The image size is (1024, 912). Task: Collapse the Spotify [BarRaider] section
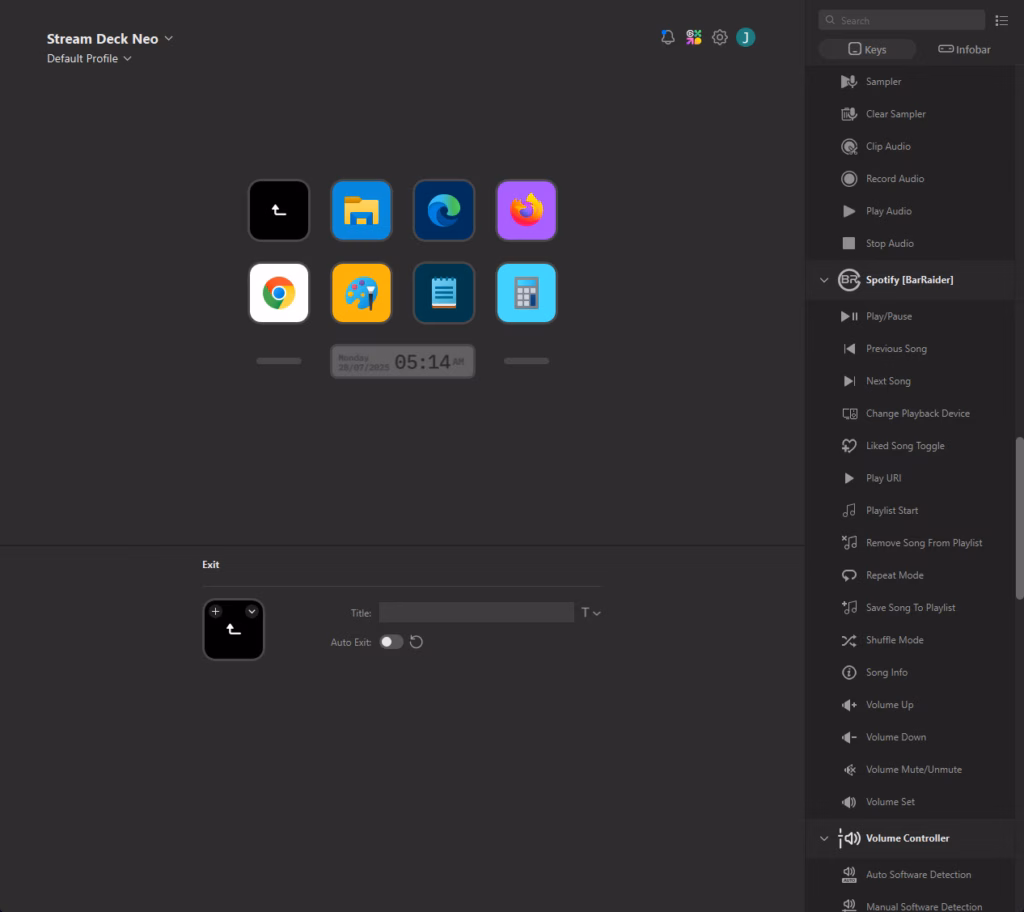[824, 280]
